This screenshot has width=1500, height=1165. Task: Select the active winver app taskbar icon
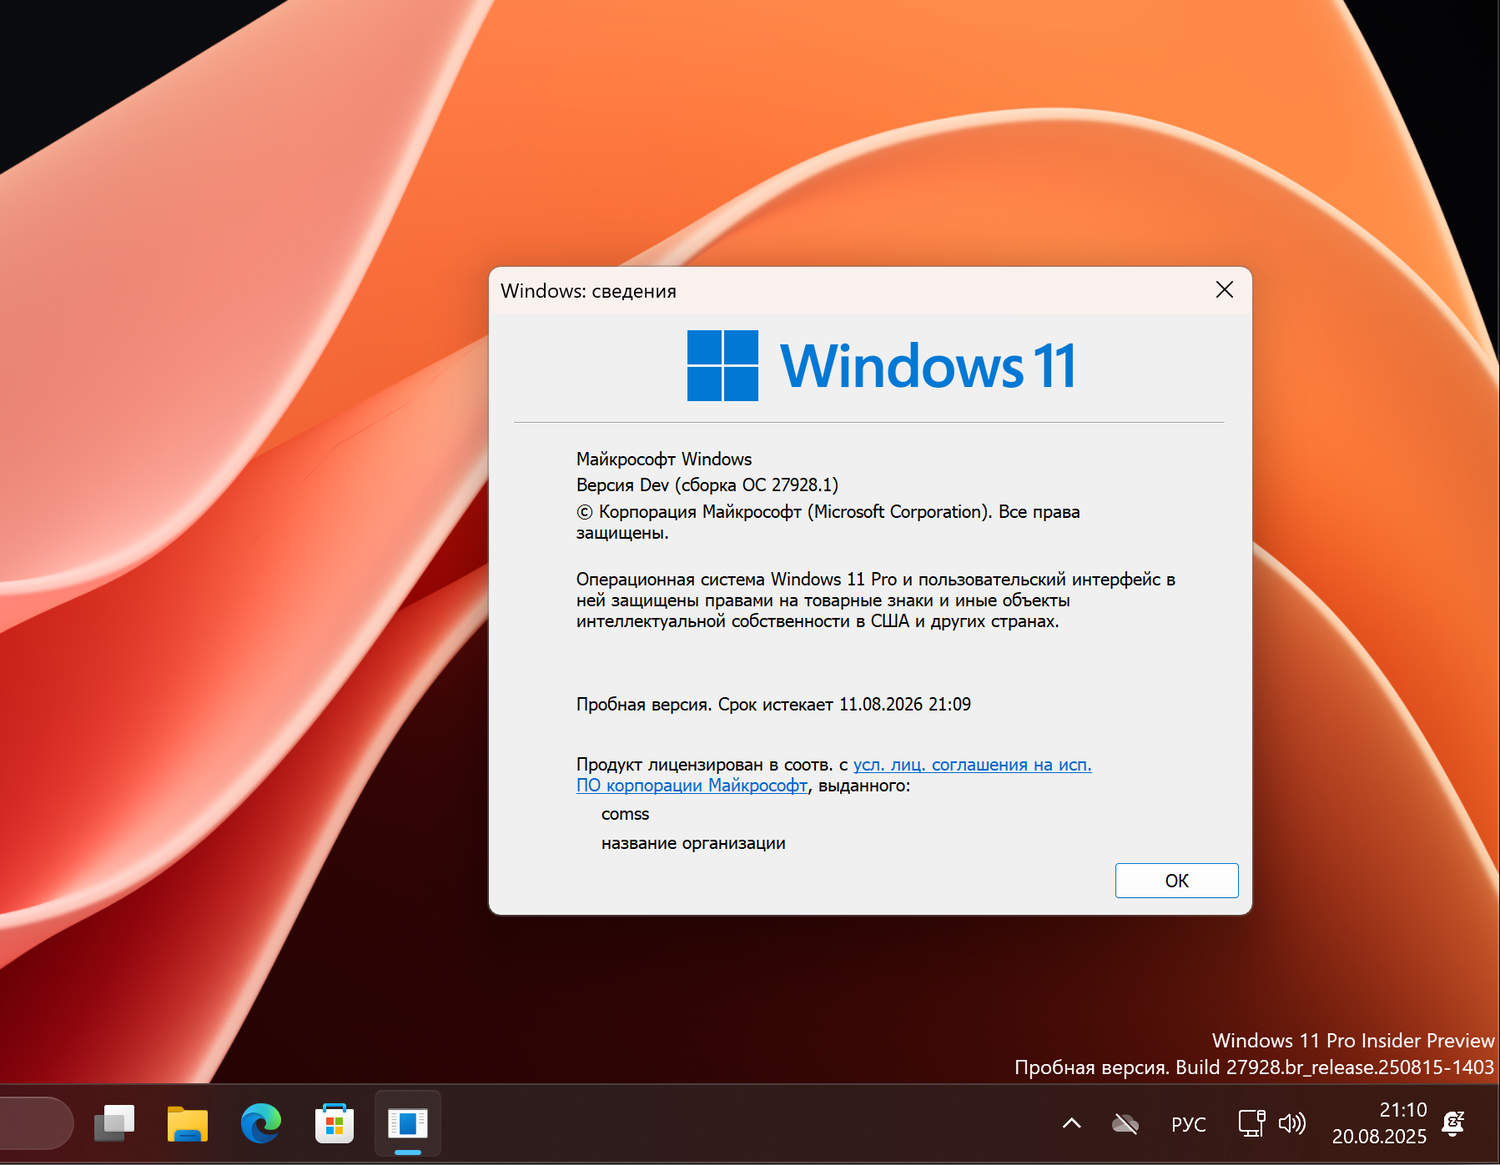[x=407, y=1123]
